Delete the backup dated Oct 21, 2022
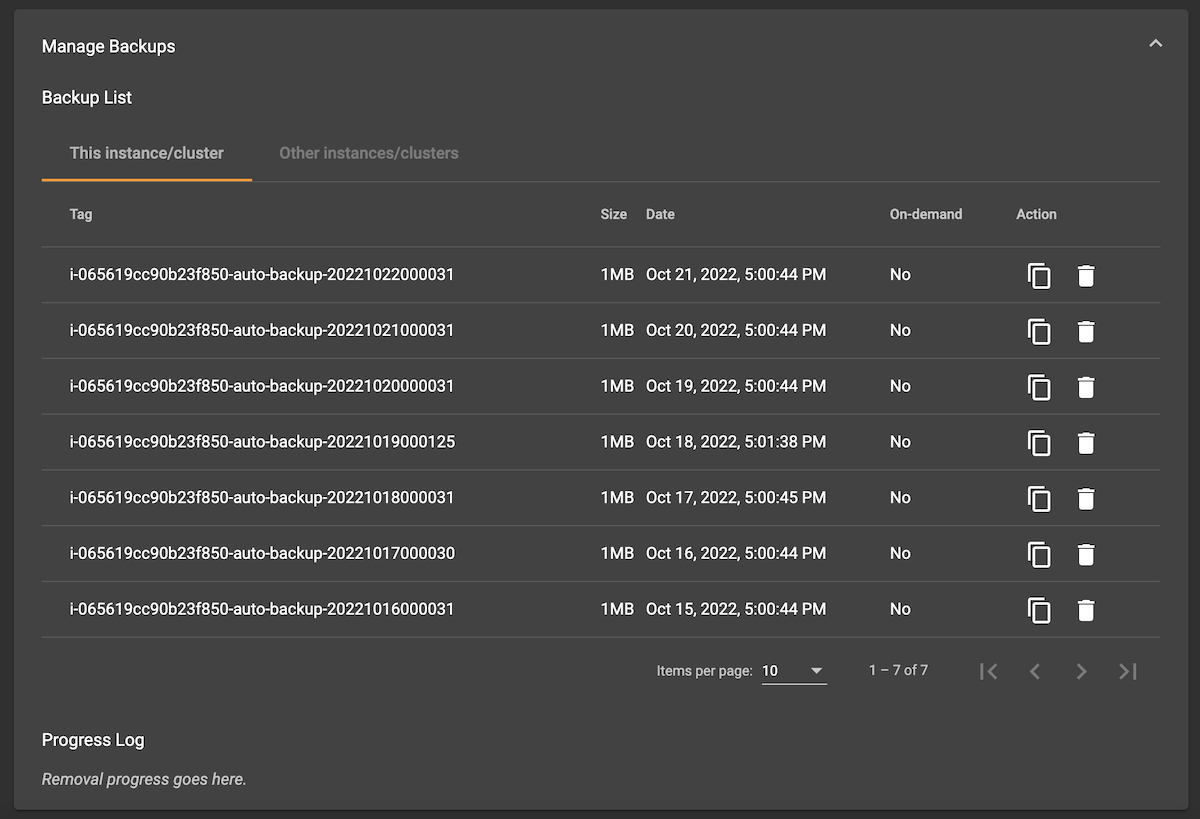 (x=1086, y=275)
